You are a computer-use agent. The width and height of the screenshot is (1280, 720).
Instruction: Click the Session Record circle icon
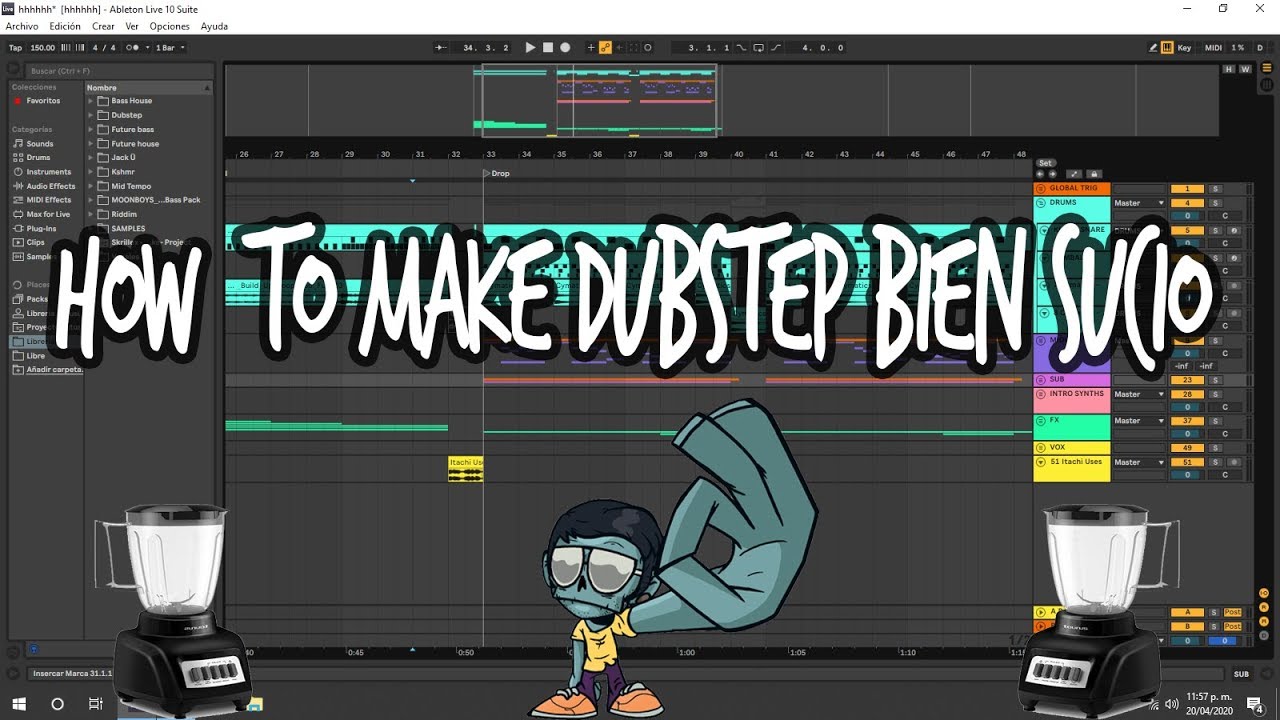tap(648, 47)
